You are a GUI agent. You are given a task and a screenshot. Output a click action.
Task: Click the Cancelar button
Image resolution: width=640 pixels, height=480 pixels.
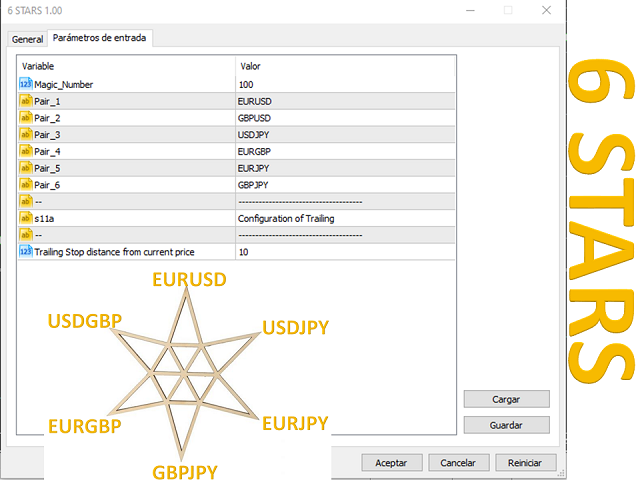point(458,463)
